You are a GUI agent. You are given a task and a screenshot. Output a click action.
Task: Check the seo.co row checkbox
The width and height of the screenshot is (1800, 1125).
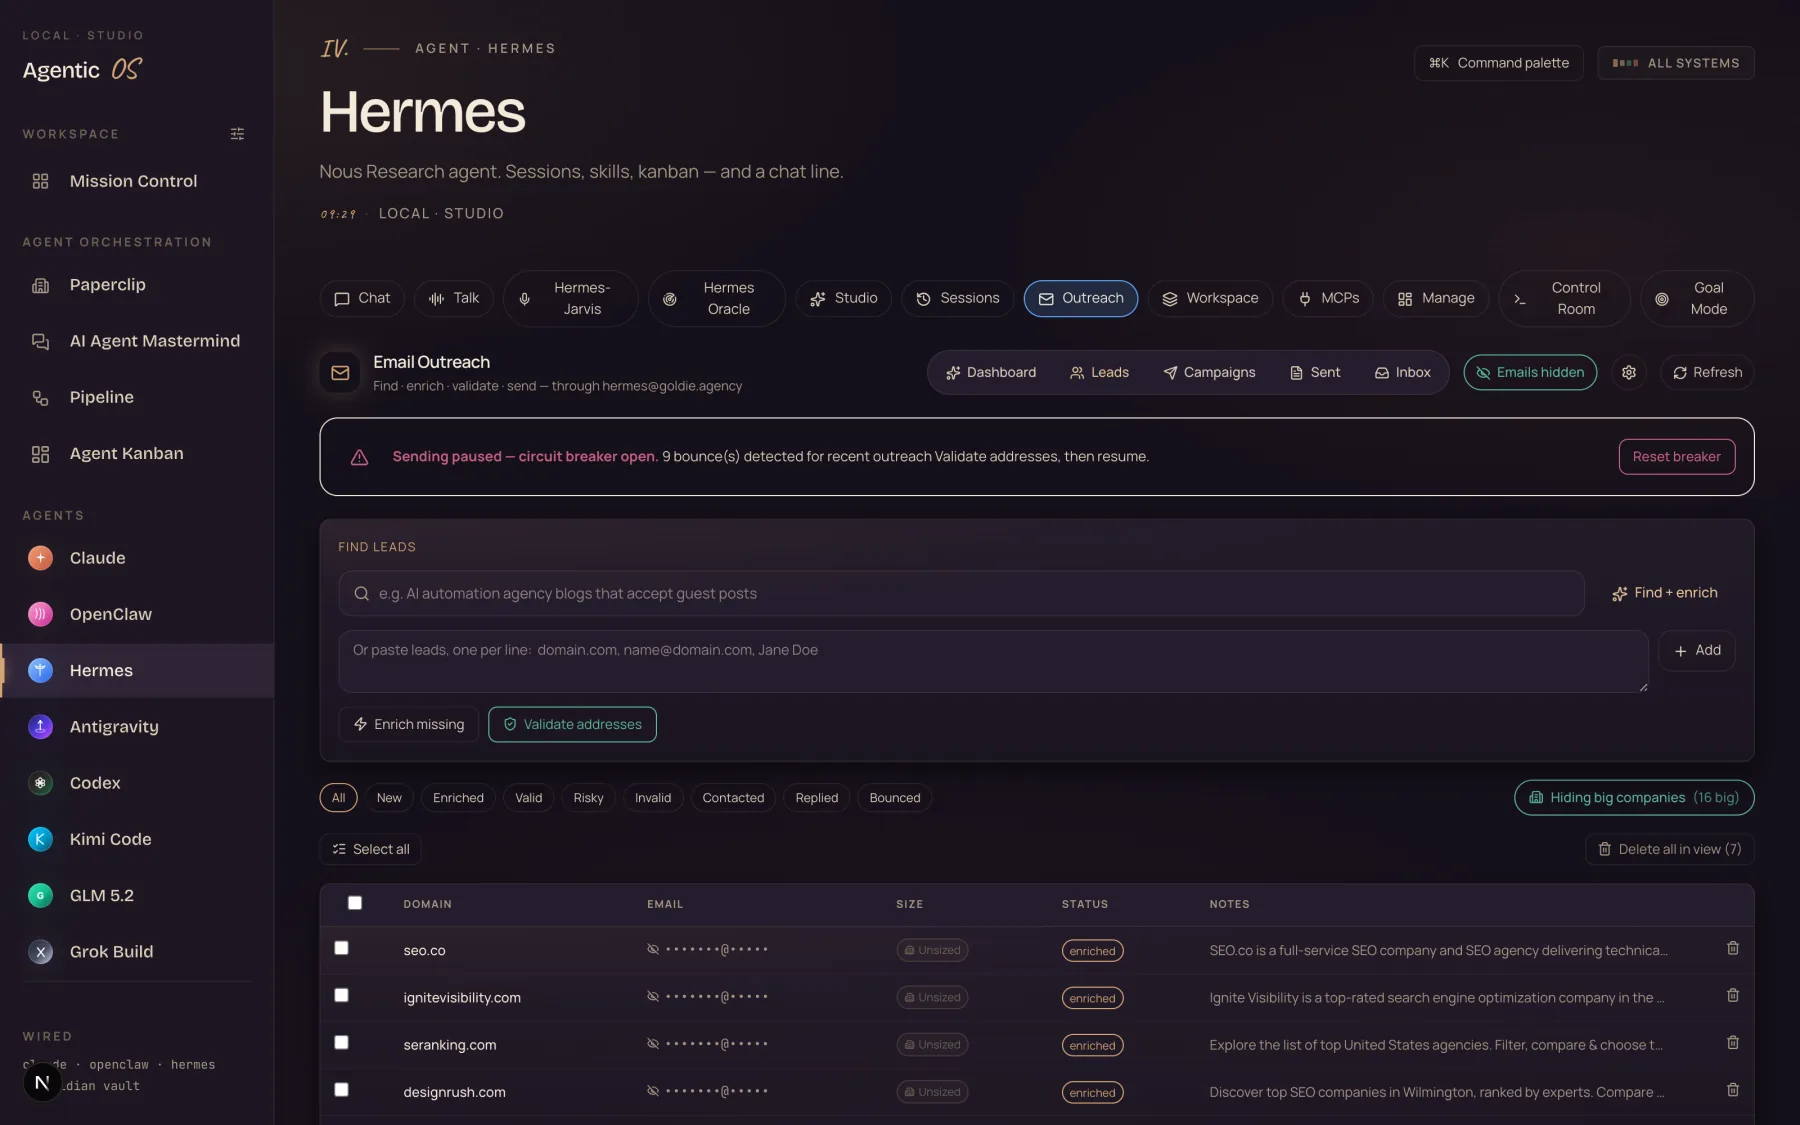341,948
